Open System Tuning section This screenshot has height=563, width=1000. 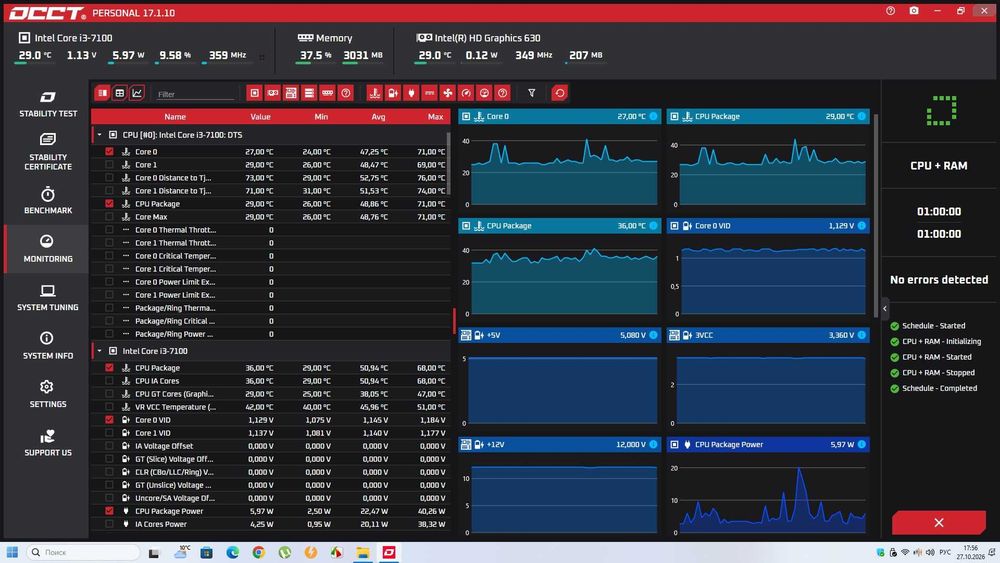(x=48, y=298)
